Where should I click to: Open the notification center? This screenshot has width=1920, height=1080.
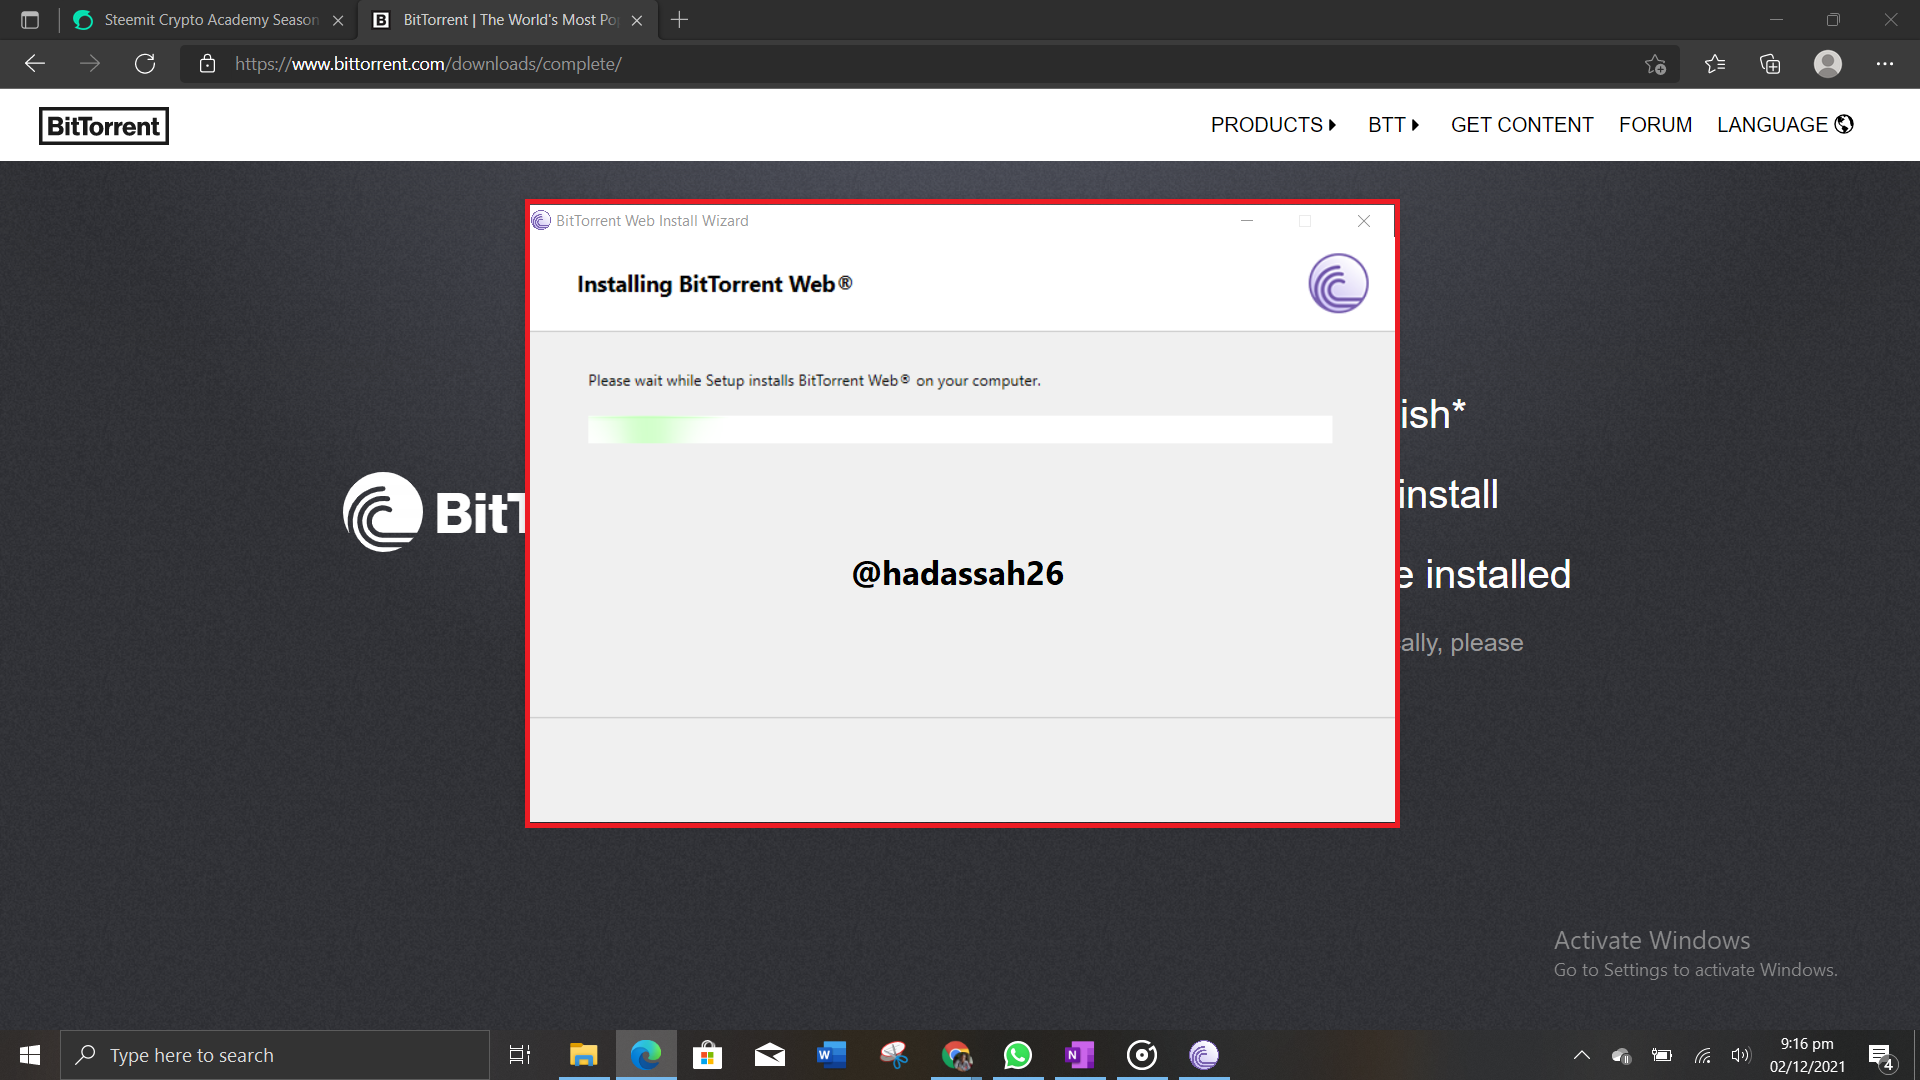(x=1881, y=1055)
